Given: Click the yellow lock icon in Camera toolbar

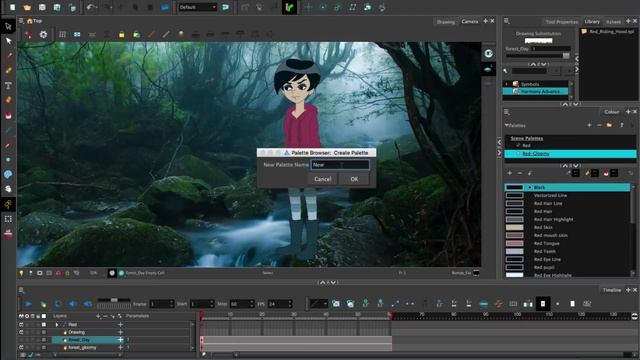Looking at the screenshot, I should coord(121,35).
